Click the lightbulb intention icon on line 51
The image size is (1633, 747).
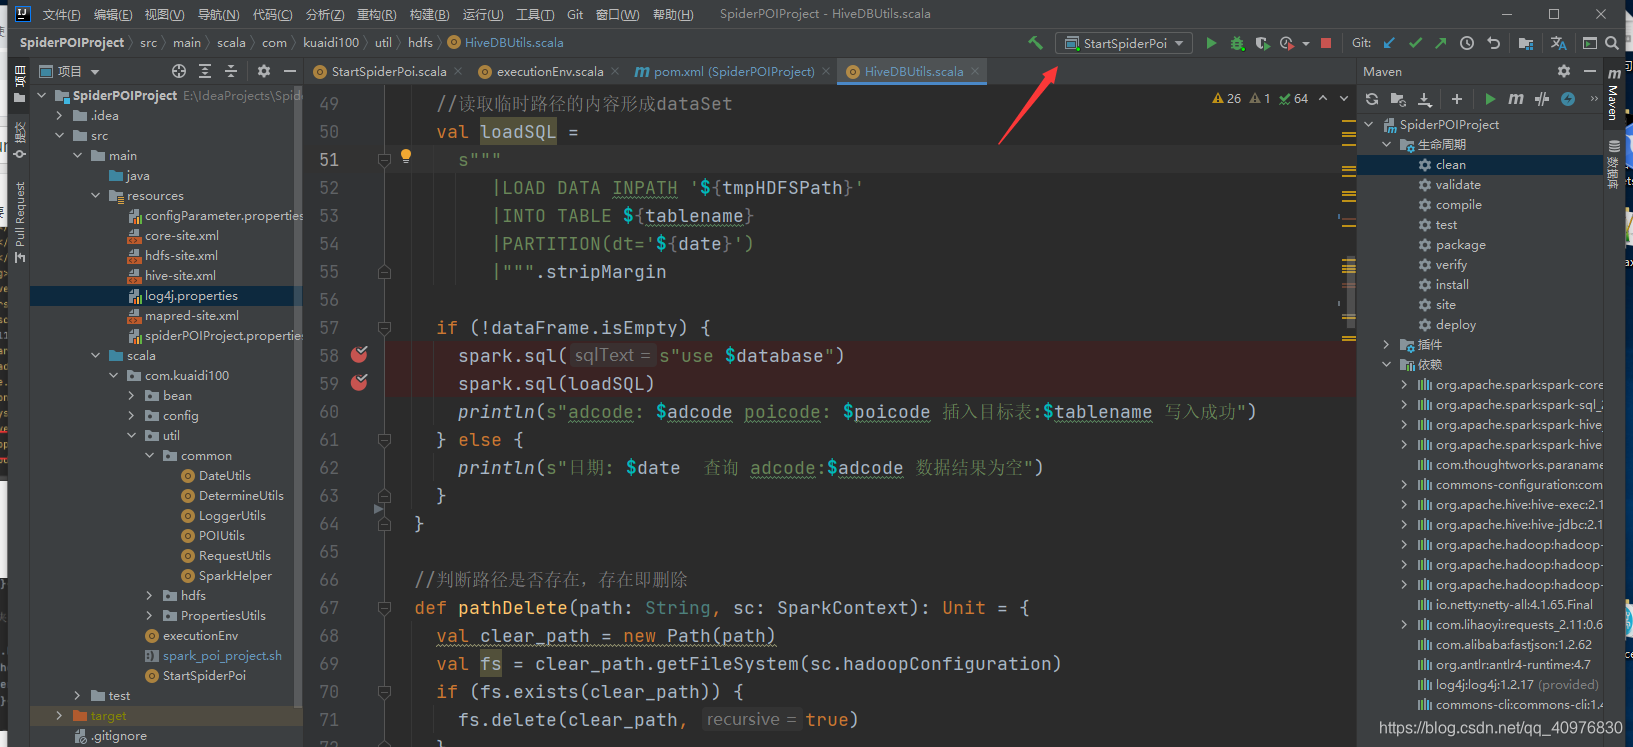(406, 156)
